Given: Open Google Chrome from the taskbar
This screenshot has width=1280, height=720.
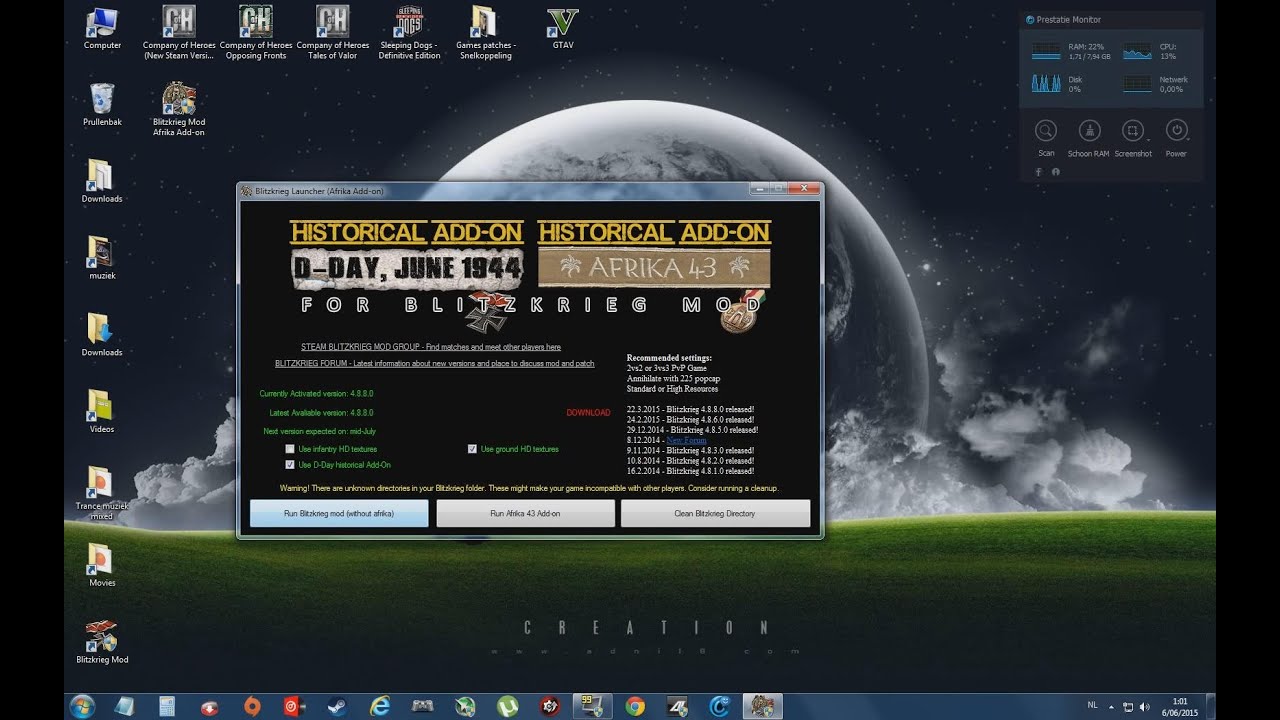Looking at the screenshot, I should tap(634, 706).
